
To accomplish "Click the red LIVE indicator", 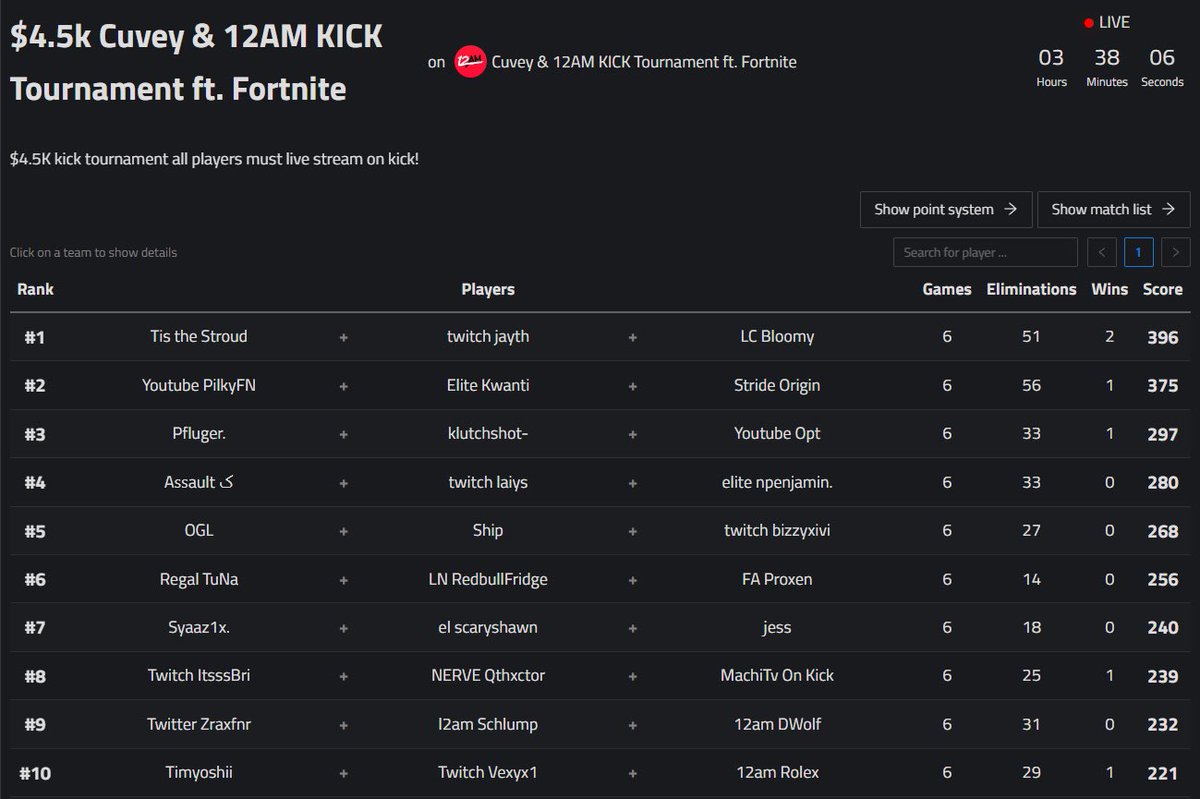I will [1107, 22].
